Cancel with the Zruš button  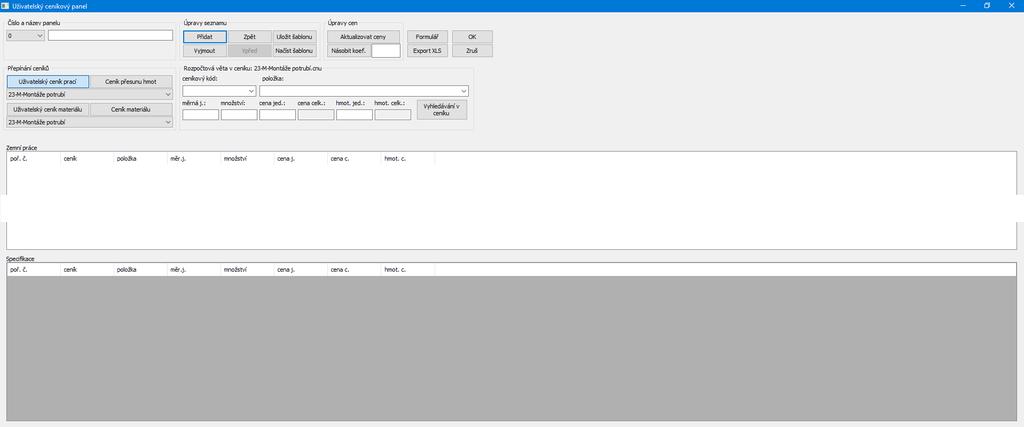[x=472, y=50]
